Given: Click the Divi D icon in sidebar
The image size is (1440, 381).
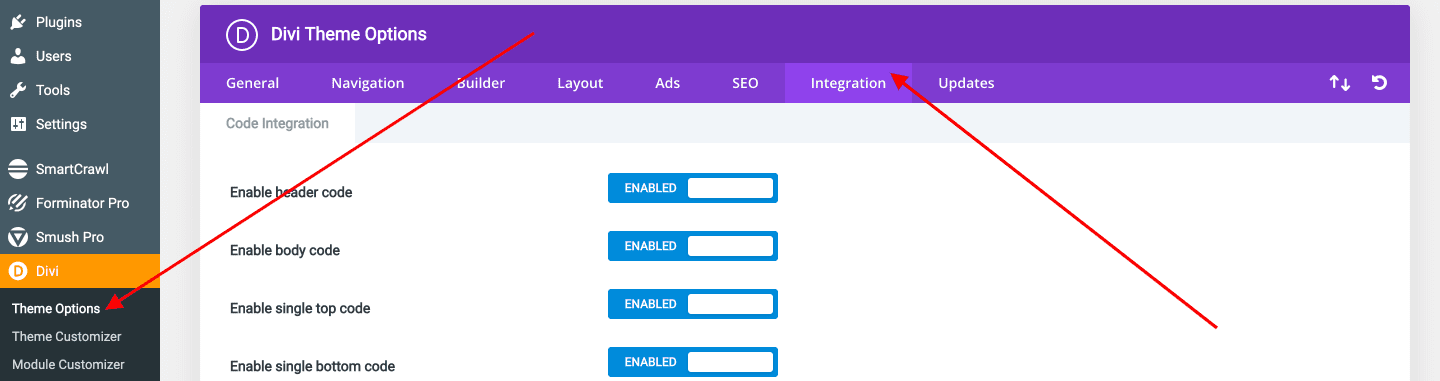Looking at the screenshot, I should [18, 271].
